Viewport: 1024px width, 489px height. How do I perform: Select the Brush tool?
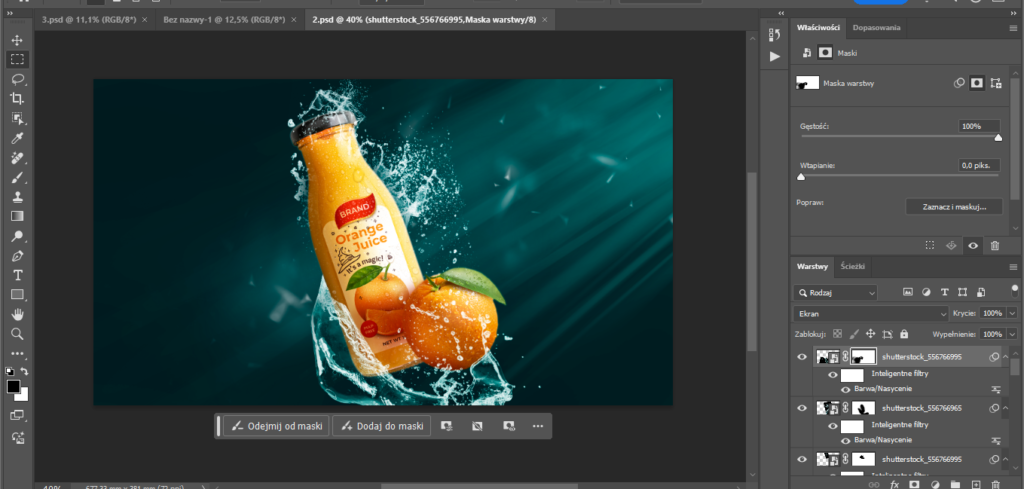(x=17, y=177)
